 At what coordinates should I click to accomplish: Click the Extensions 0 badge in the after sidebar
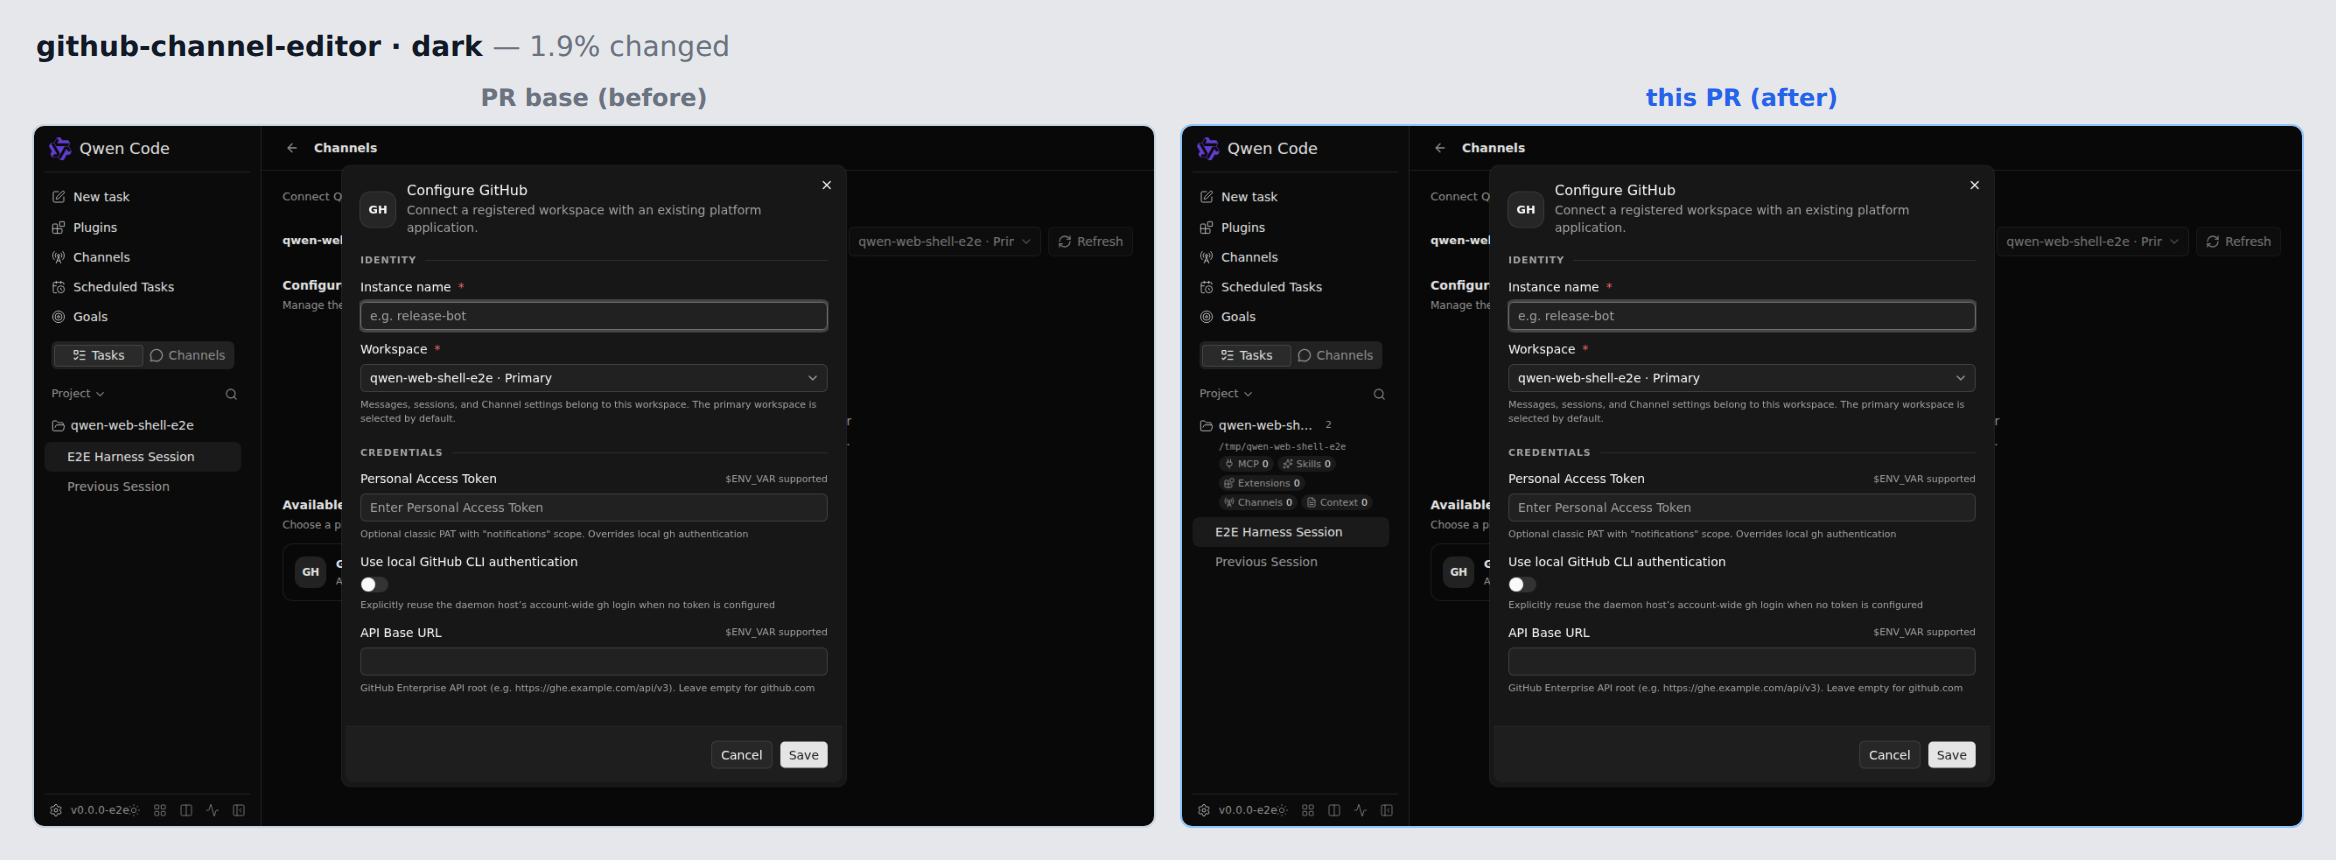pos(1262,483)
